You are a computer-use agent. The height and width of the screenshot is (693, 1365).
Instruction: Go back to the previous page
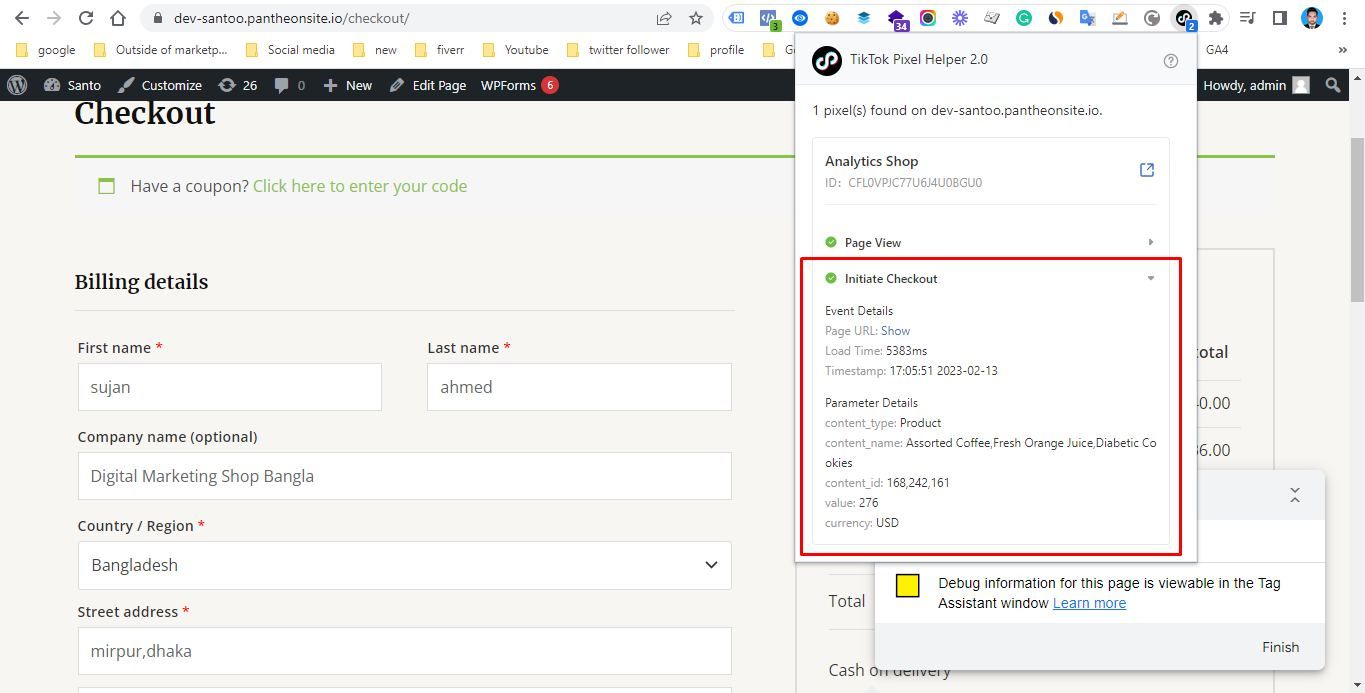(22, 18)
